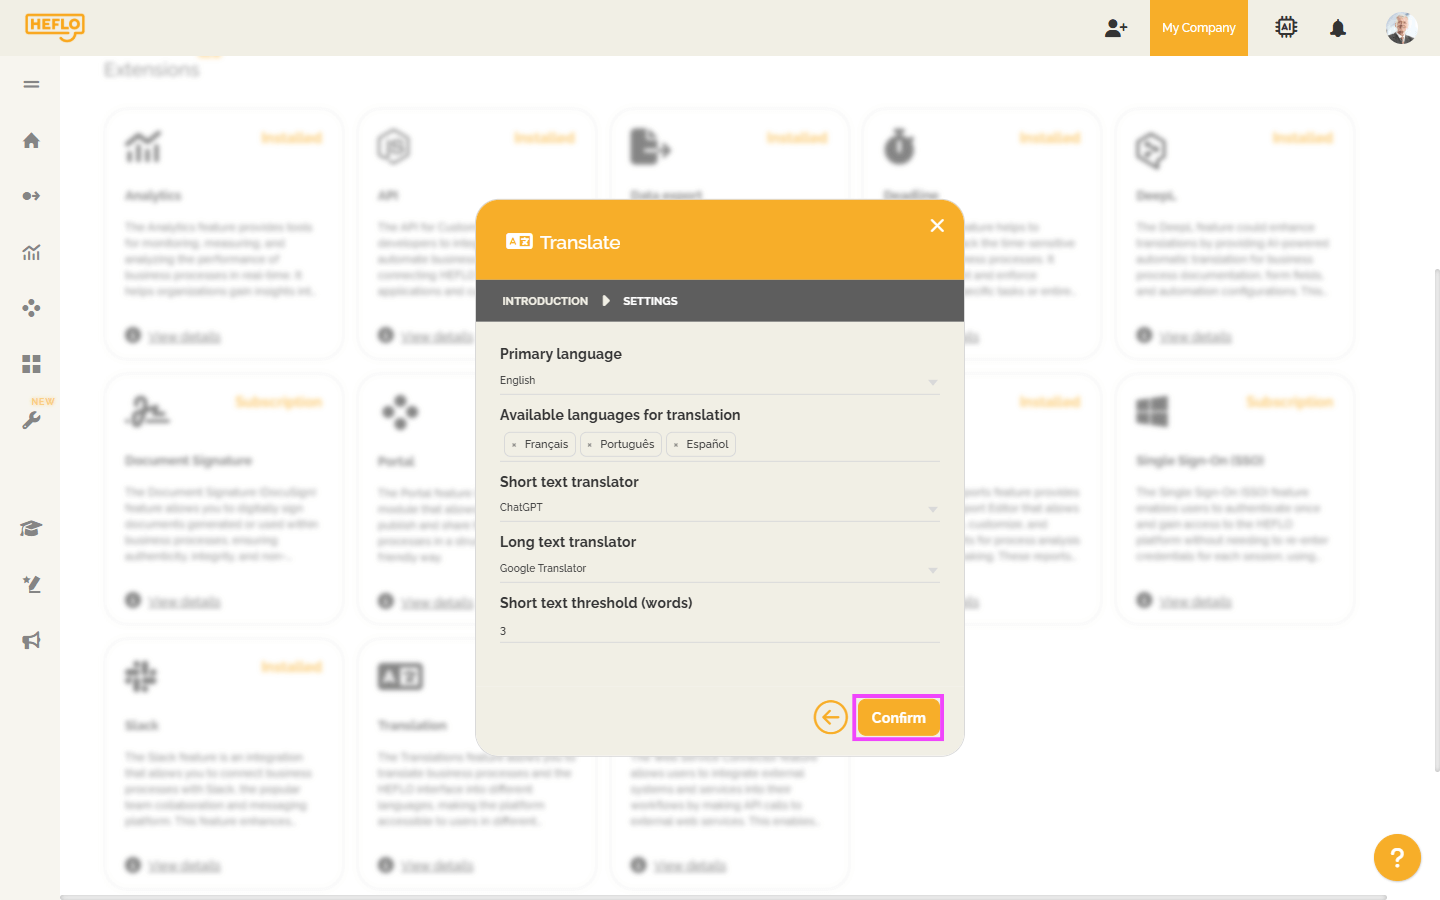This screenshot has width=1440, height=900.
Task: Open the graduation cap learning icon
Action: 31,529
